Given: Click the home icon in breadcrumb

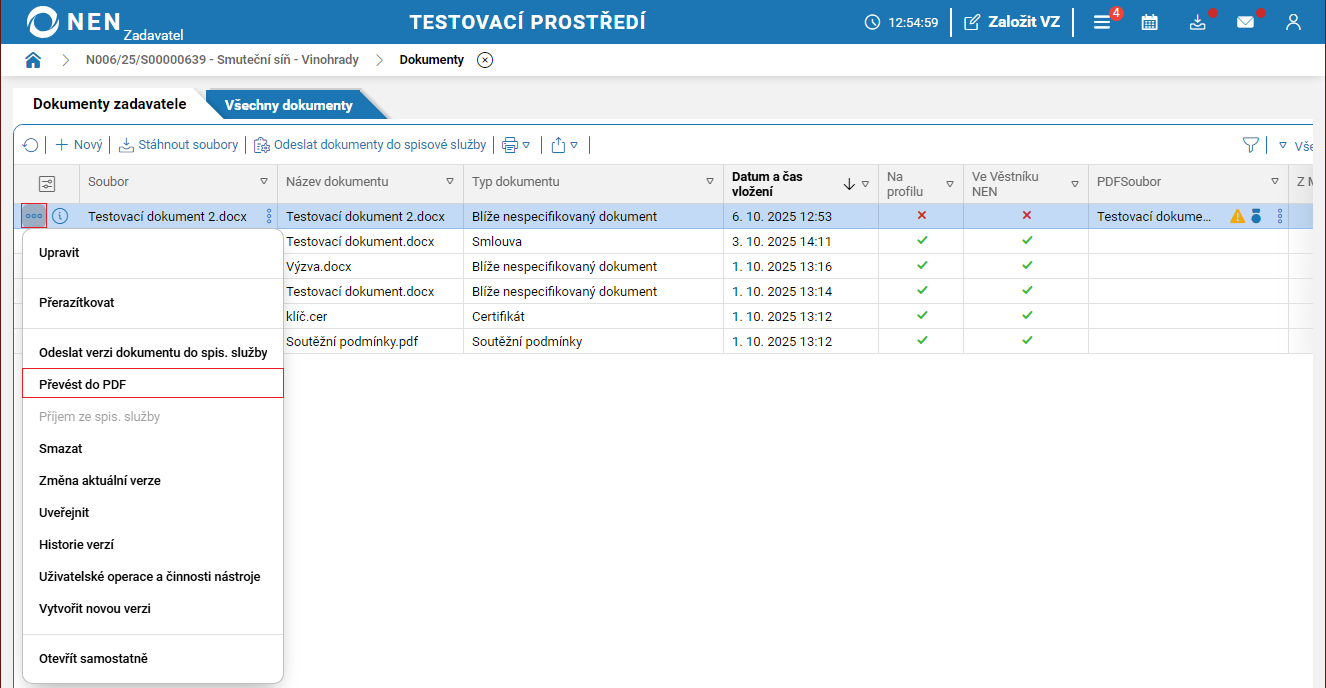Looking at the screenshot, I should tap(33, 60).
